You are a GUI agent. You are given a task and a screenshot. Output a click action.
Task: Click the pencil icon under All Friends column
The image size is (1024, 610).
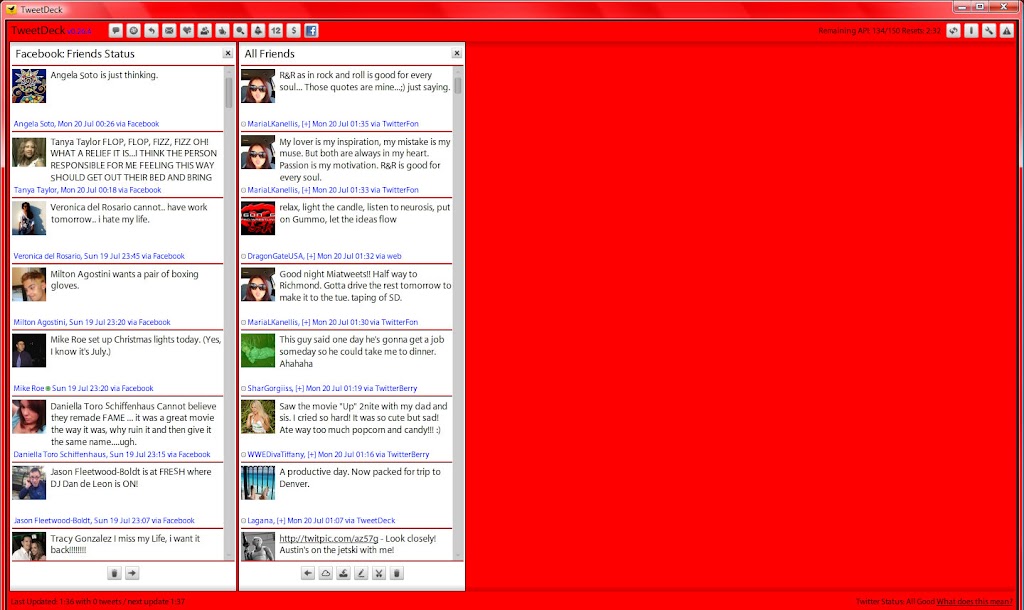(361, 573)
